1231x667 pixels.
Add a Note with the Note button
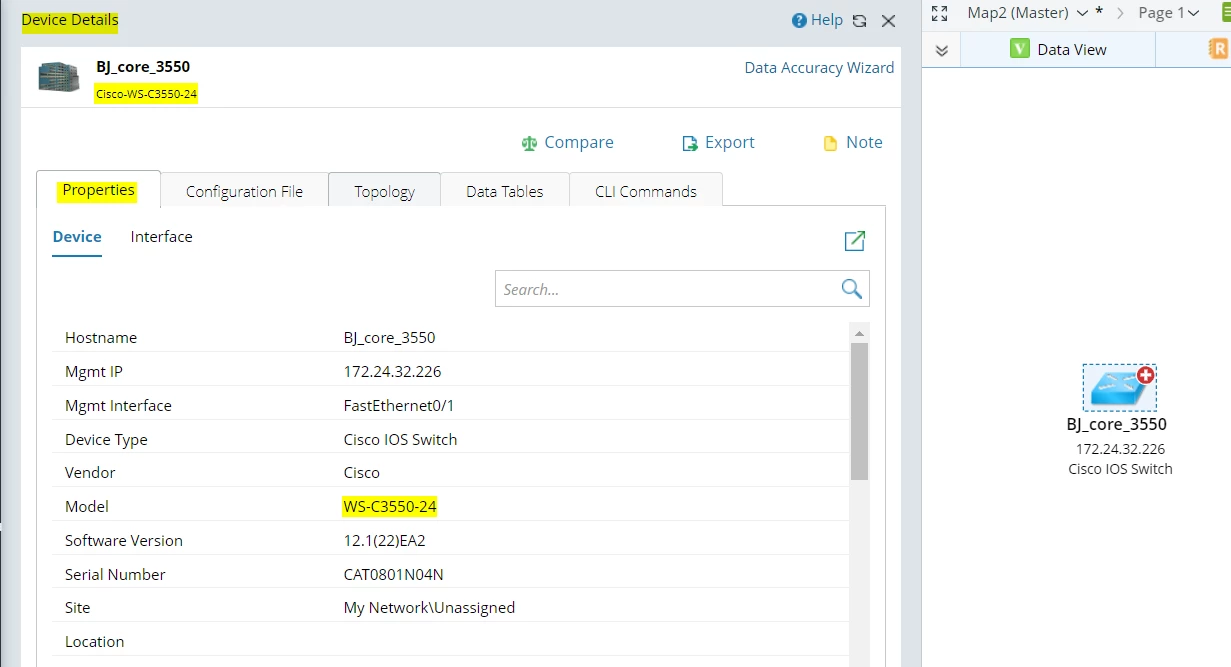pos(852,143)
